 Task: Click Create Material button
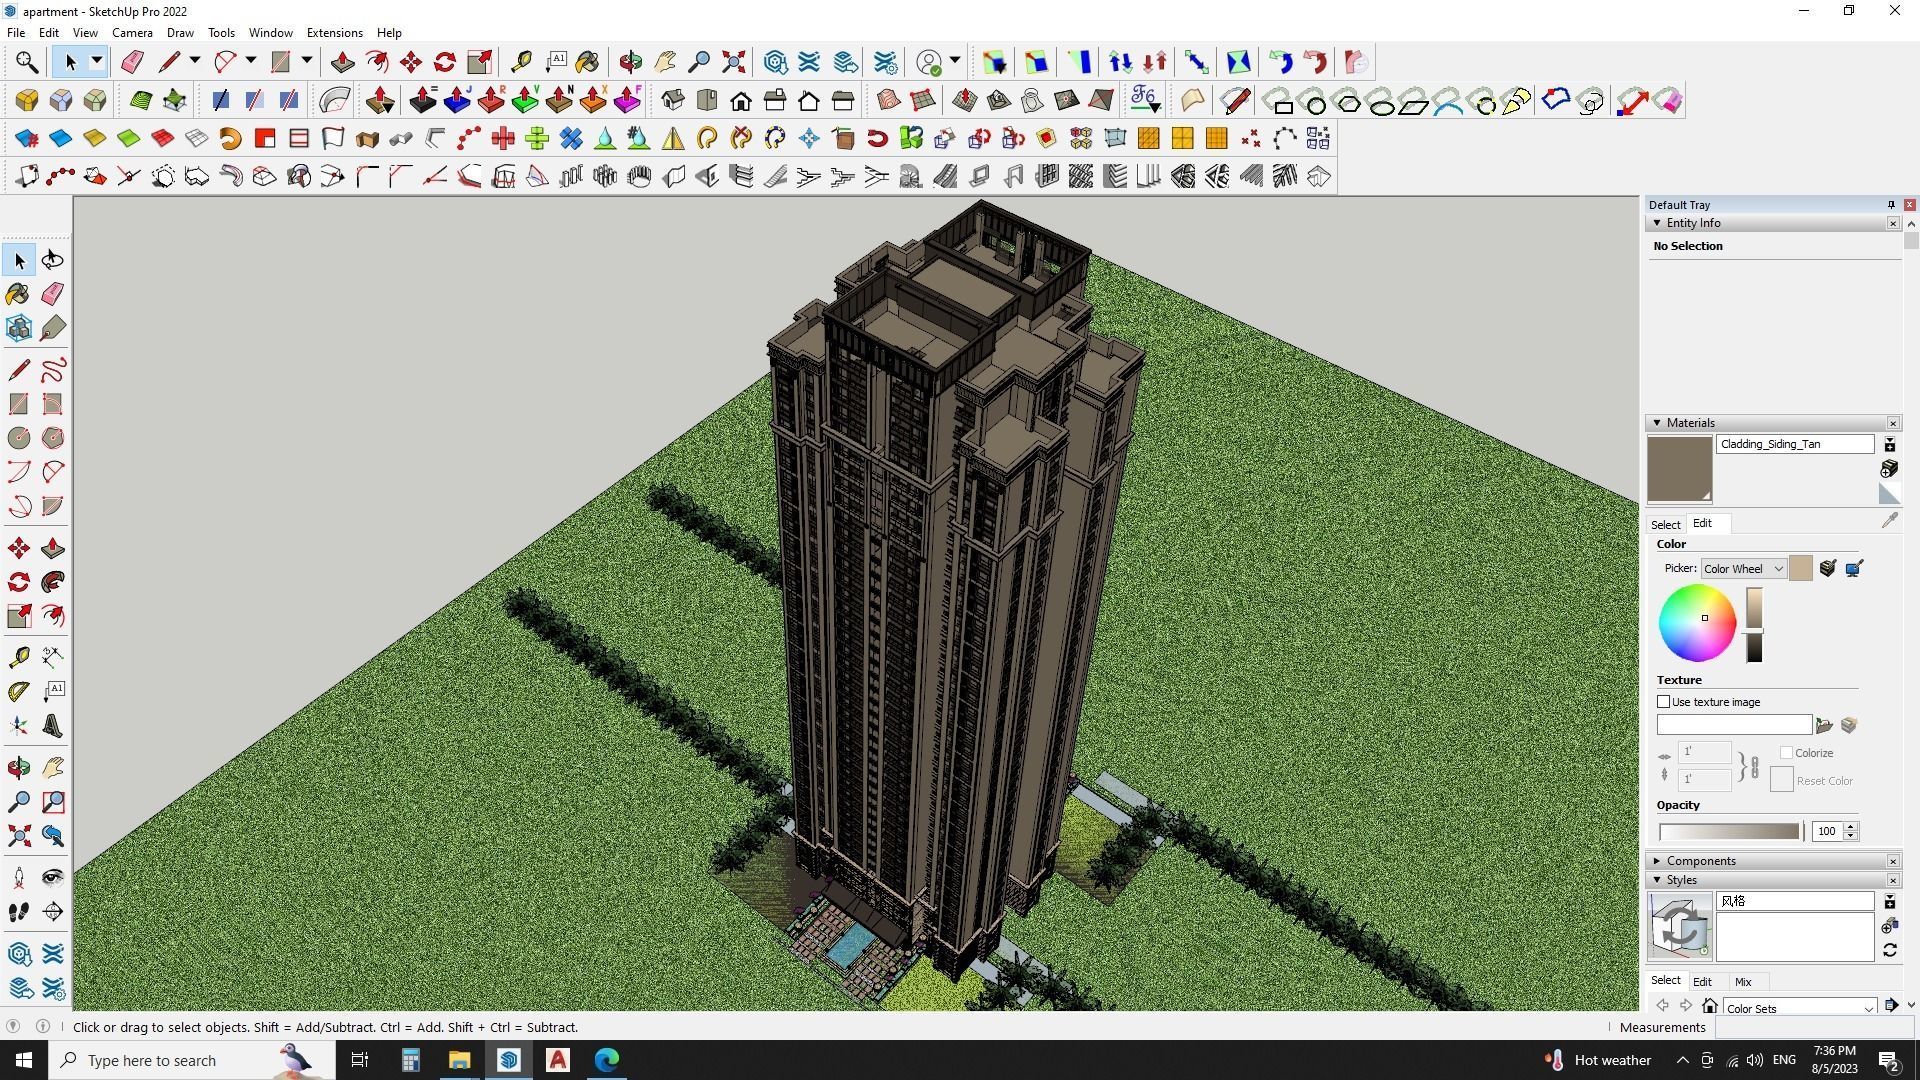1889,470
